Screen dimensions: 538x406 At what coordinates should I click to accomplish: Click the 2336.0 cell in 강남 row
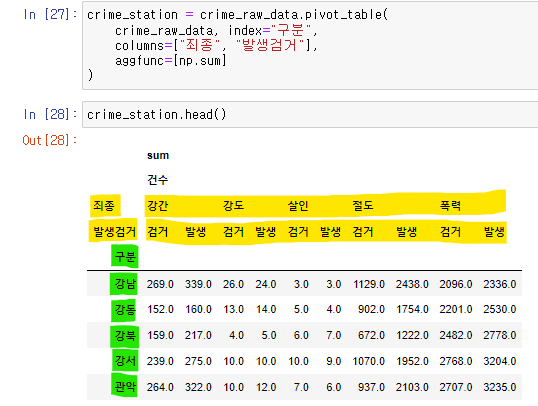[500, 284]
